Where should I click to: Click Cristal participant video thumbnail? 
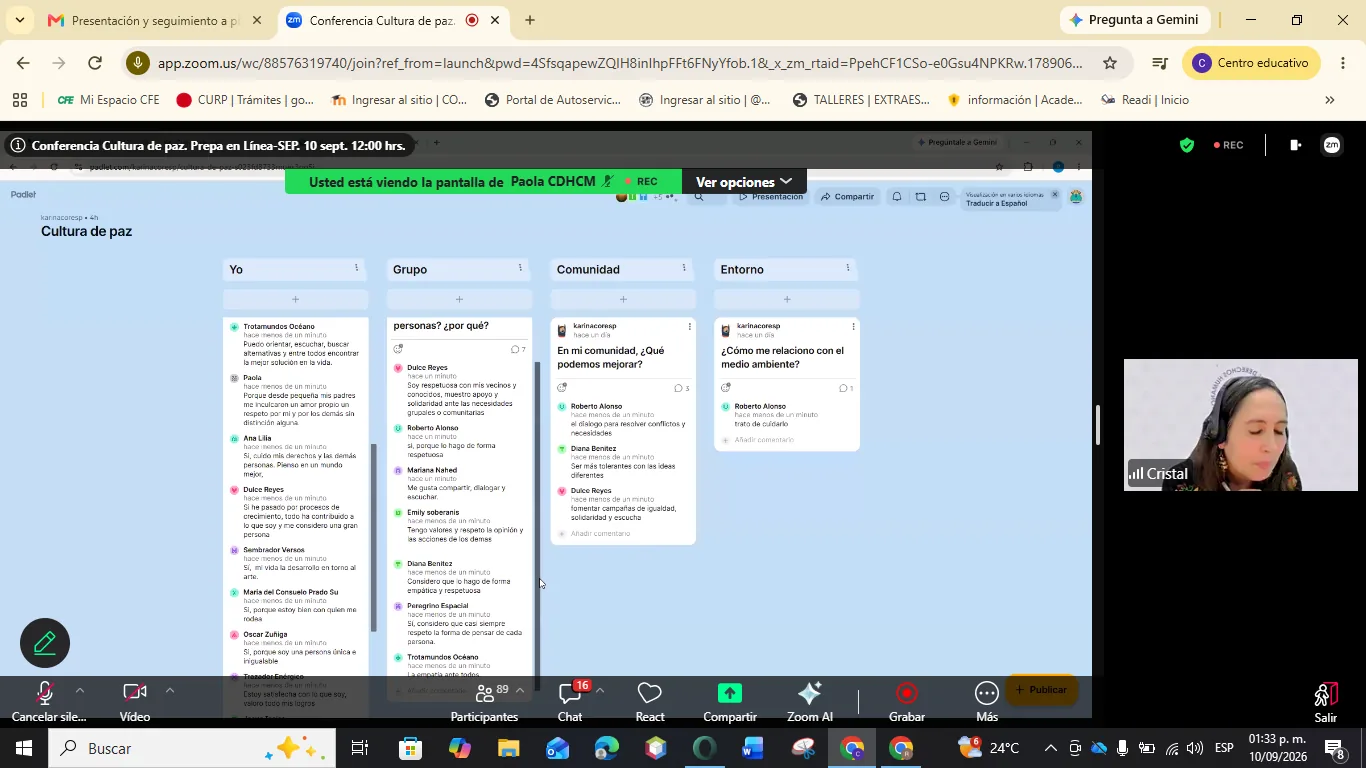coord(1241,425)
